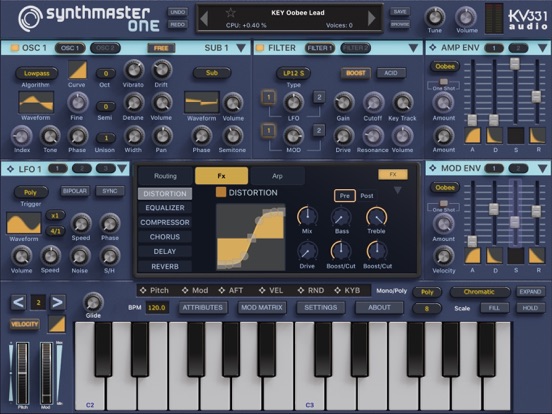Toggle the DISTORTION effect enable square
The image size is (552, 414).
(221, 192)
